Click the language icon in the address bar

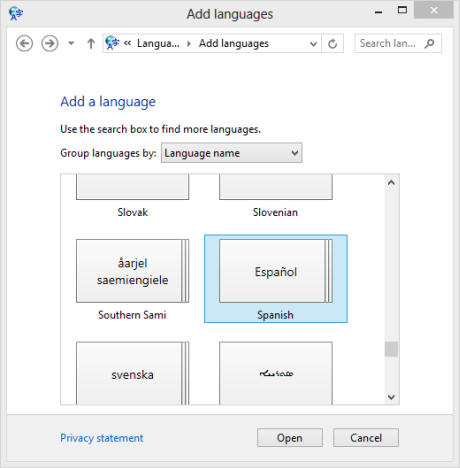(112, 43)
